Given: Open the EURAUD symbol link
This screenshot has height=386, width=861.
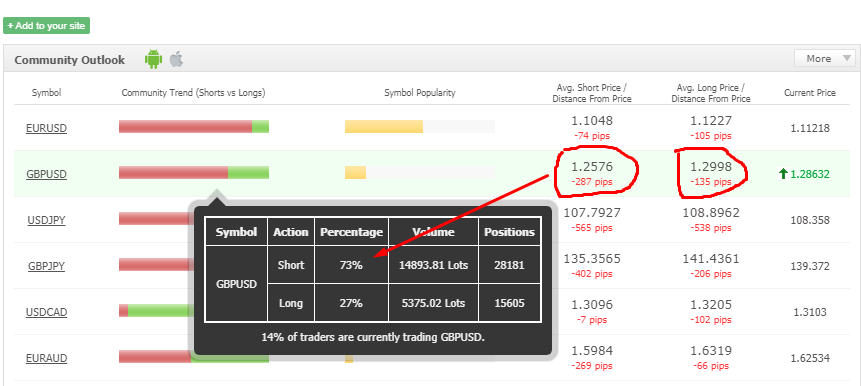Looking at the screenshot, I should point(47,359).
